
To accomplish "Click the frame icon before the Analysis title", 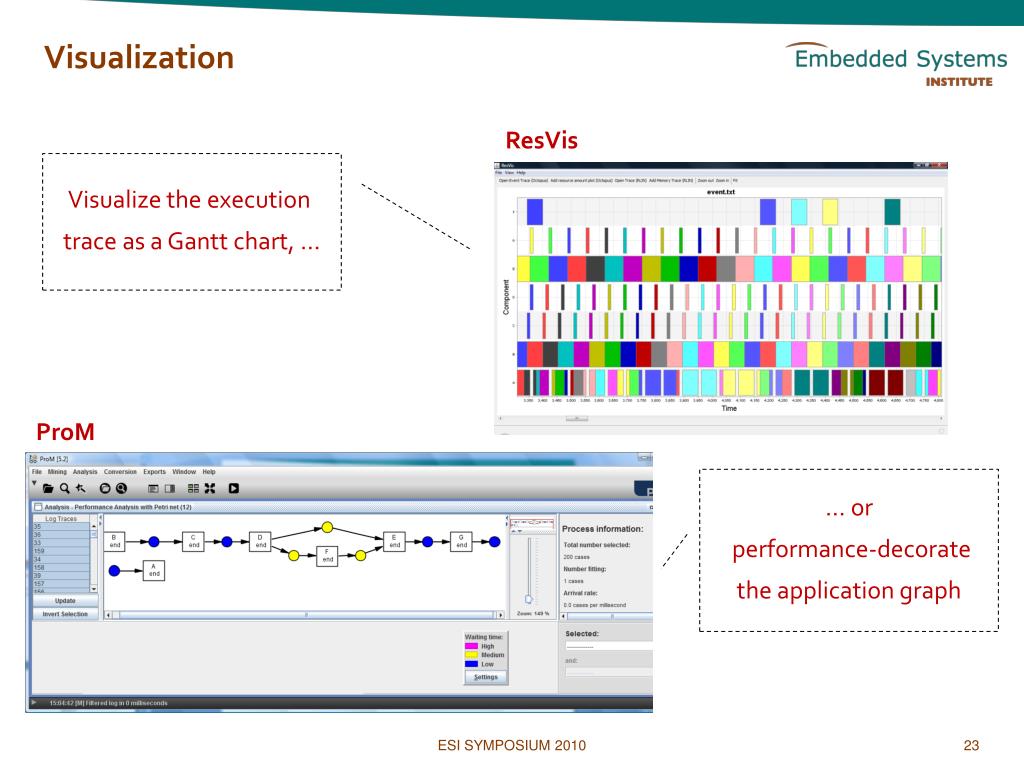I will click(38, 507).
